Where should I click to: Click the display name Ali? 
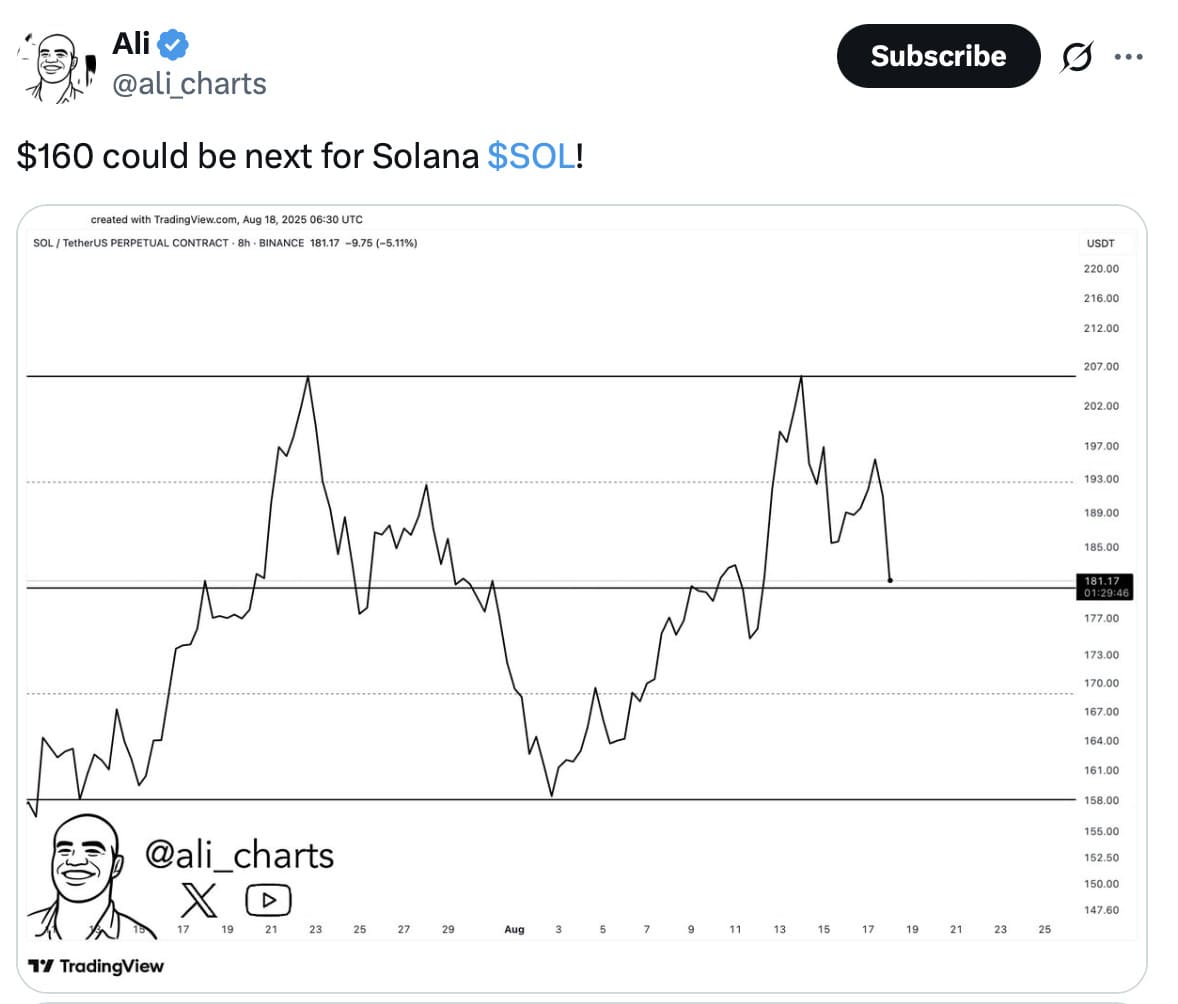coord(131,44)
